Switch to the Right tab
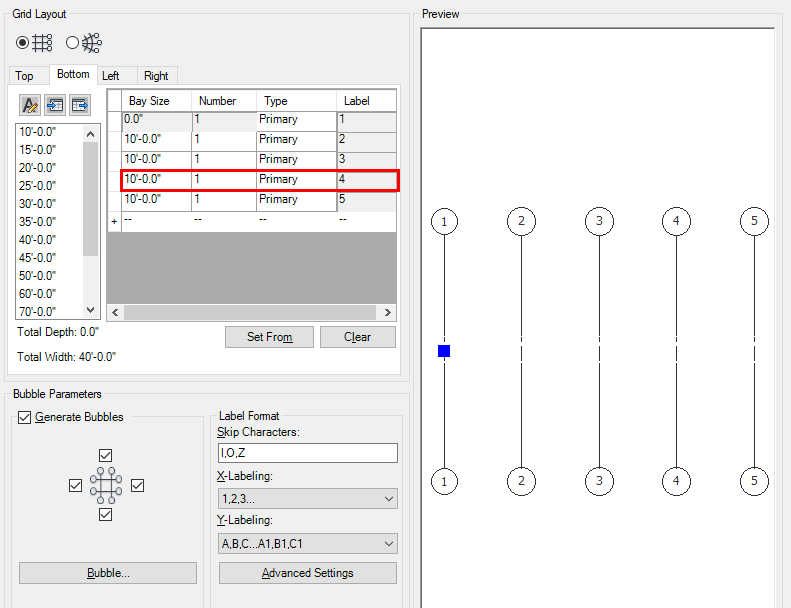The height and width of the screenshot is (608, 791). point(156,76)
